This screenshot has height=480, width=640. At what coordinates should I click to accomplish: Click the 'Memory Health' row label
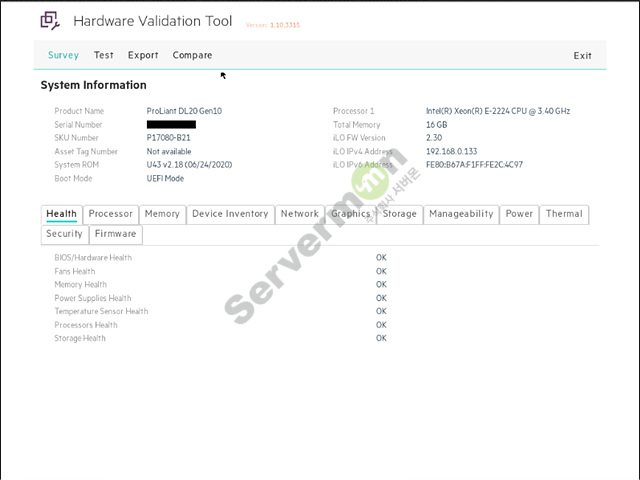click(80, 284)
